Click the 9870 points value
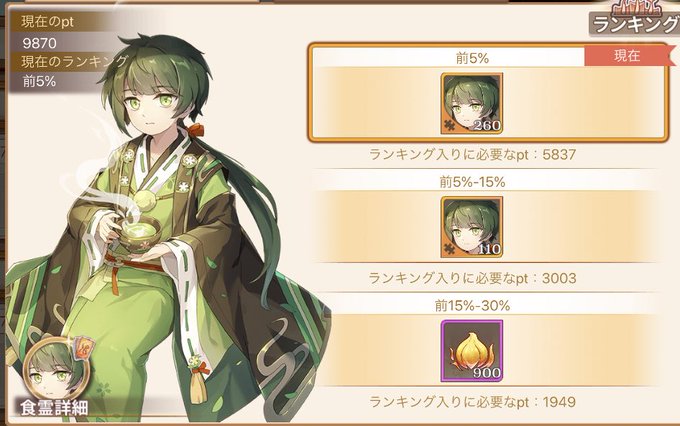 [x=39, y=43]
